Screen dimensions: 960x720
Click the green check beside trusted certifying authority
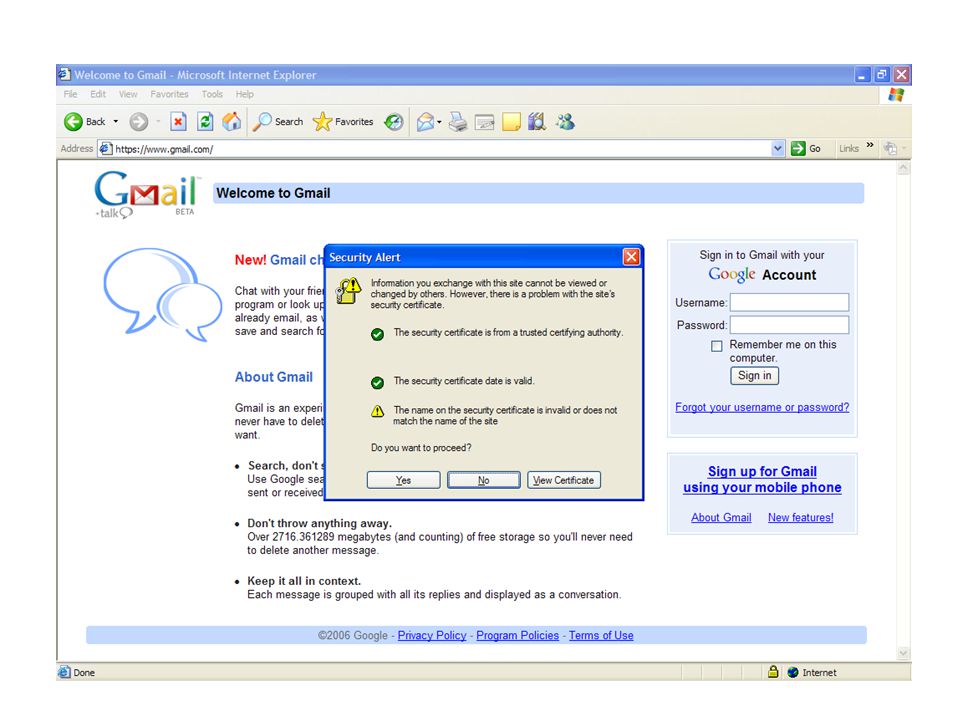[x=378, y=334]
